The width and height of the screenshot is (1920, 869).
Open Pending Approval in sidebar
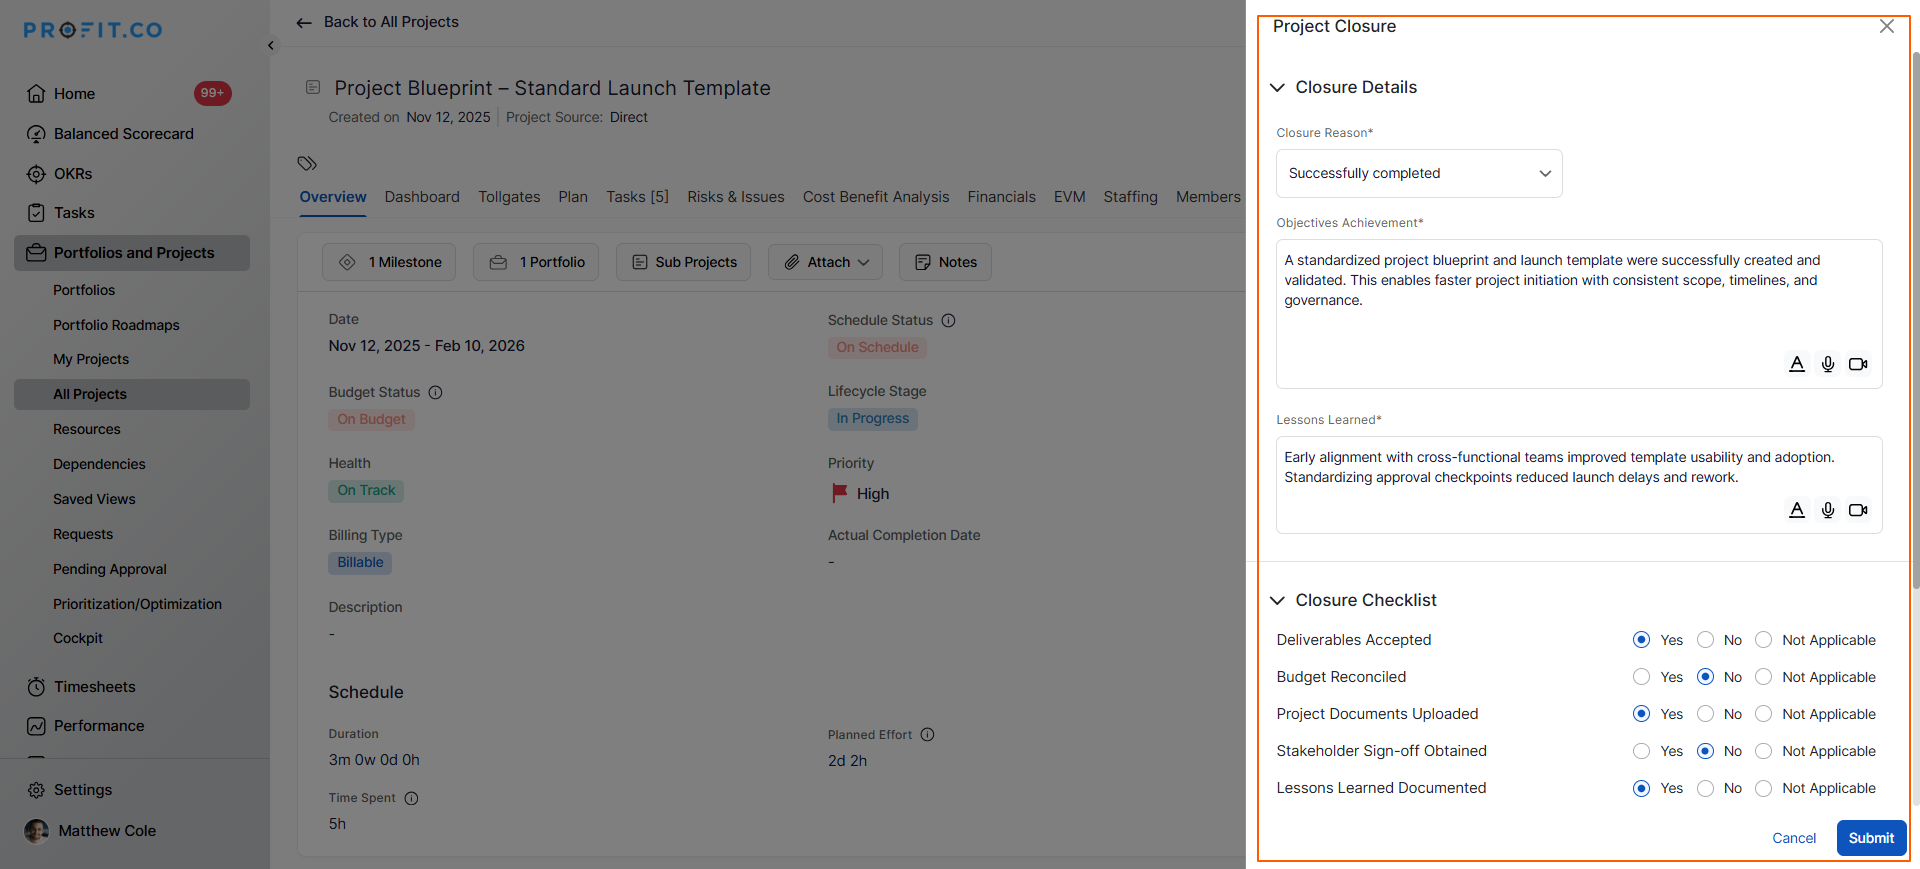click(110, 569)
